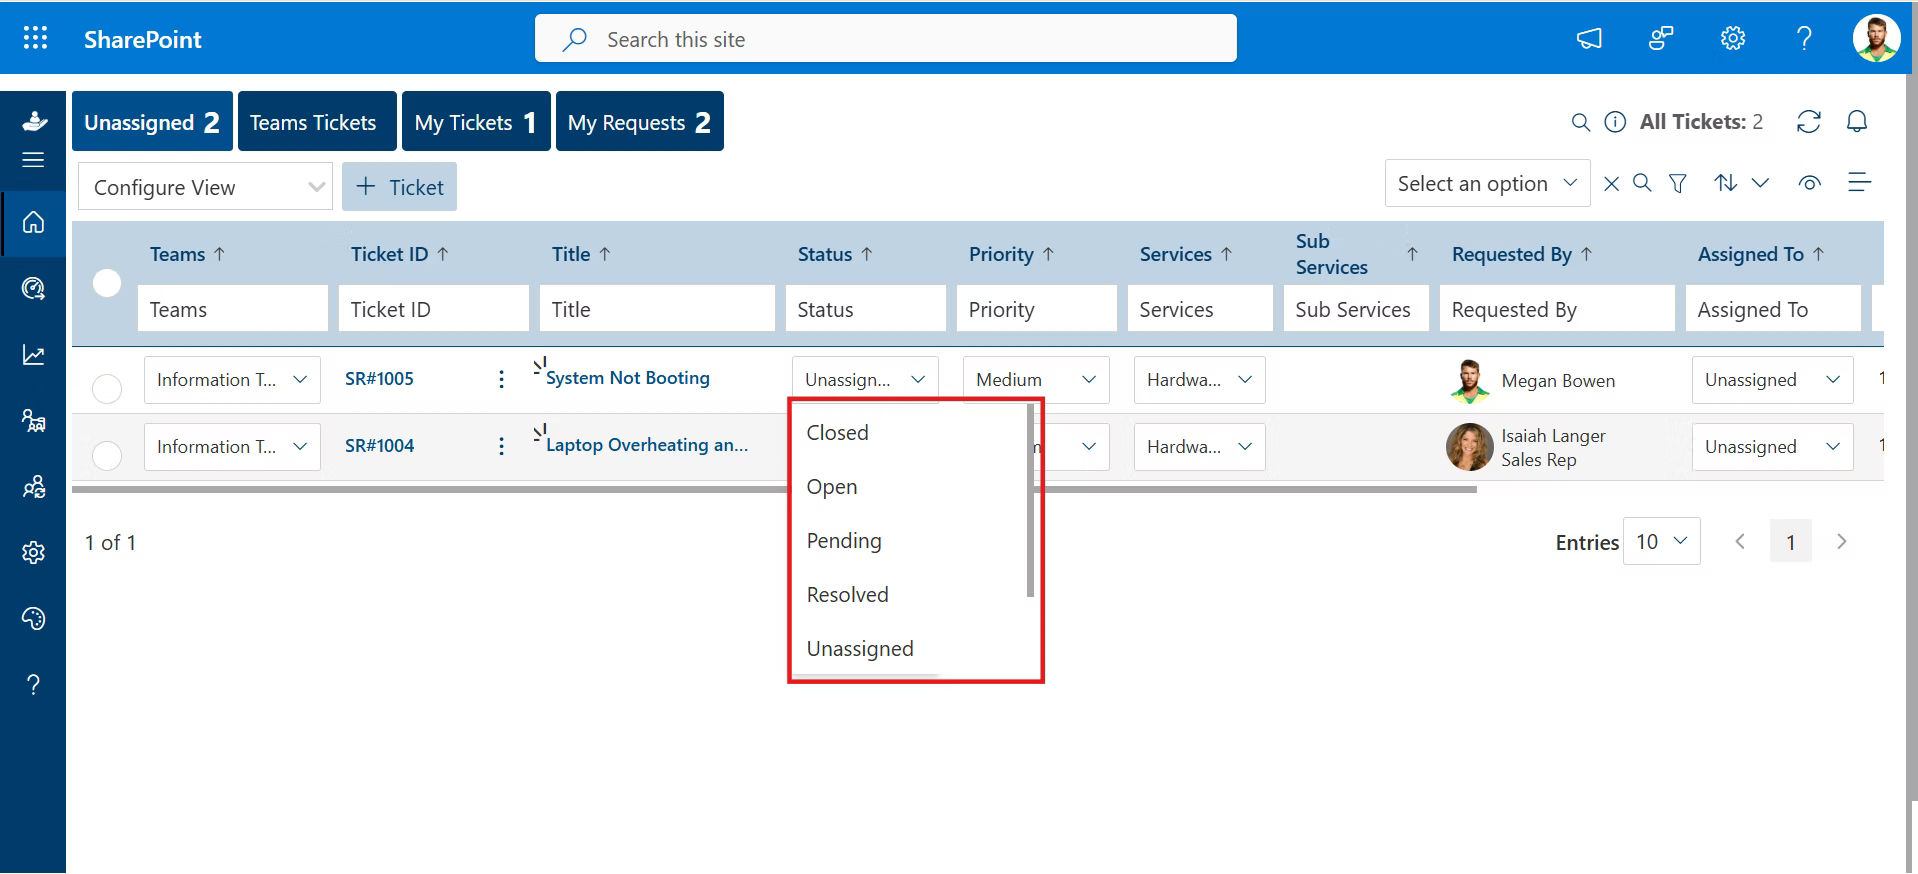1918x874 pixels.
Task: Collapse the Status dropdown for SR#1005
Action: tap(865, 380)
